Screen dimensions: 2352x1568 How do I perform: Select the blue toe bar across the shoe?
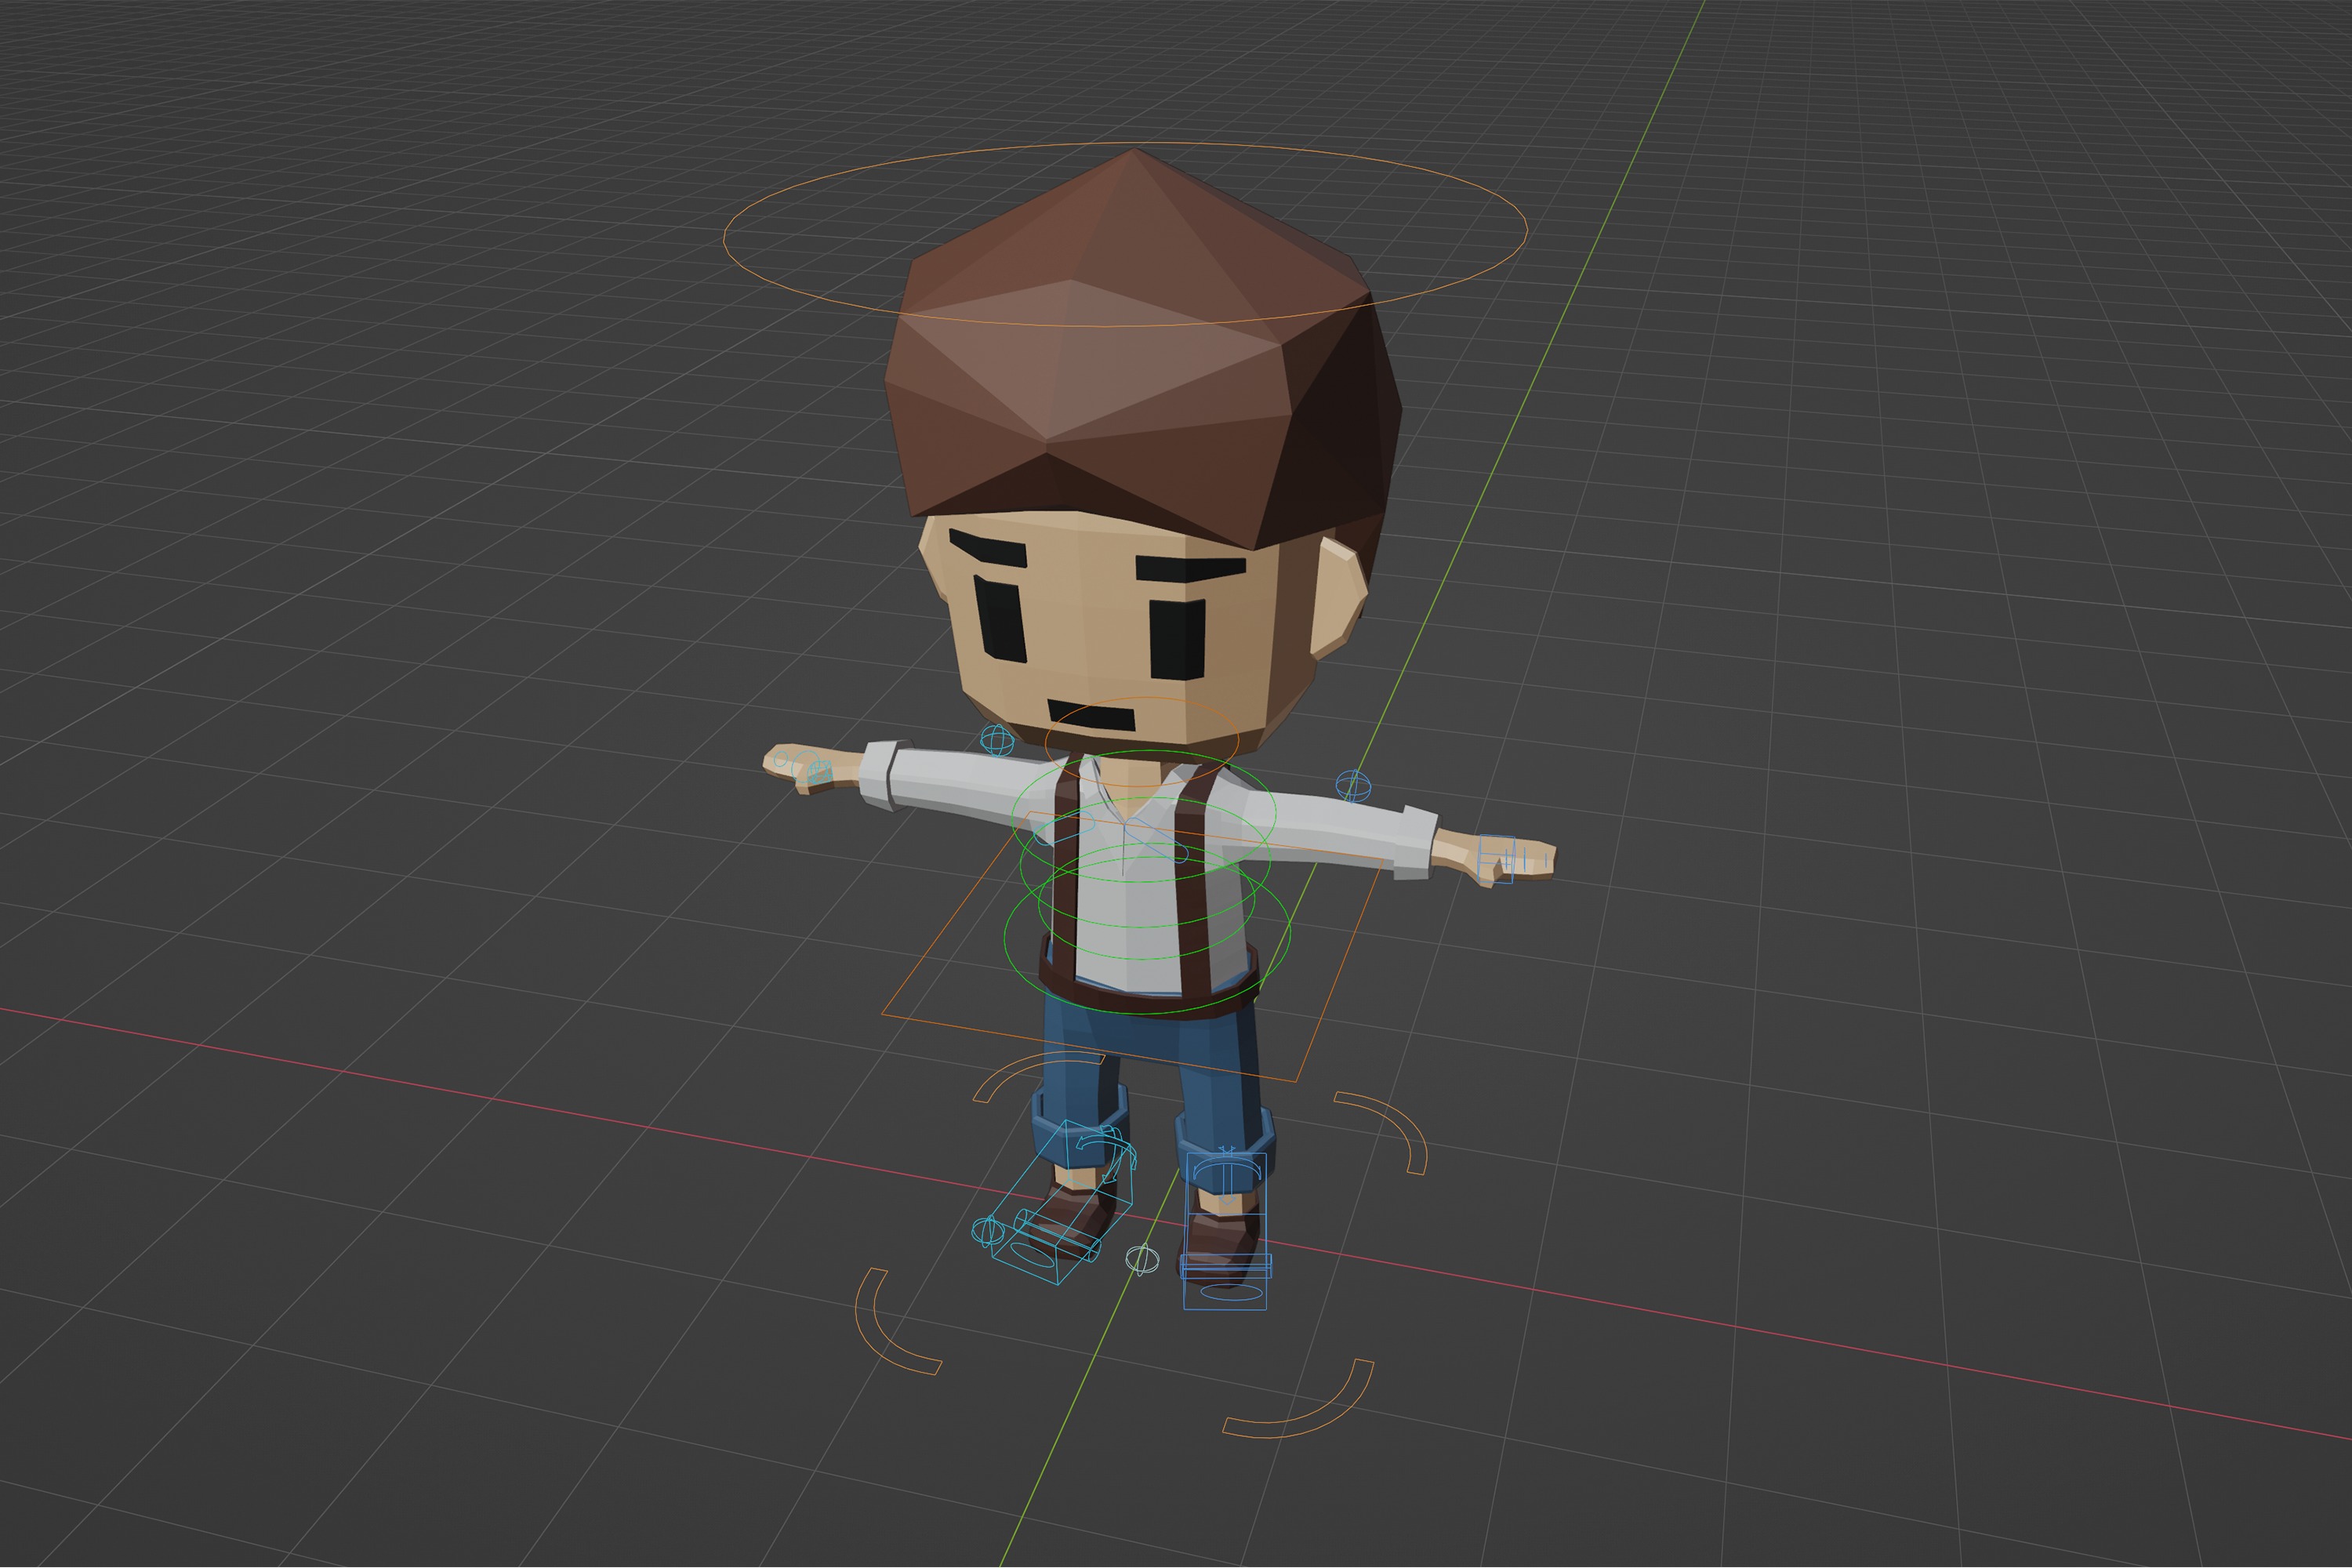pyautogui.click(x=1226, y=1265)
